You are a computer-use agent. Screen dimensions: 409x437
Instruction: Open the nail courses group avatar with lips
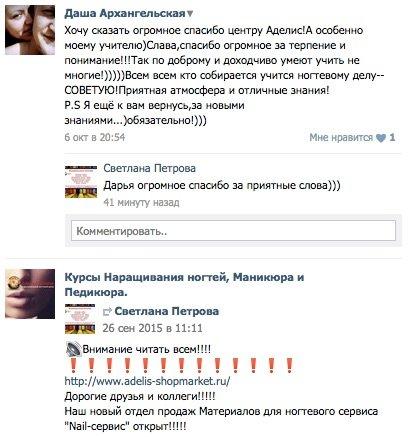click(30, 294)
